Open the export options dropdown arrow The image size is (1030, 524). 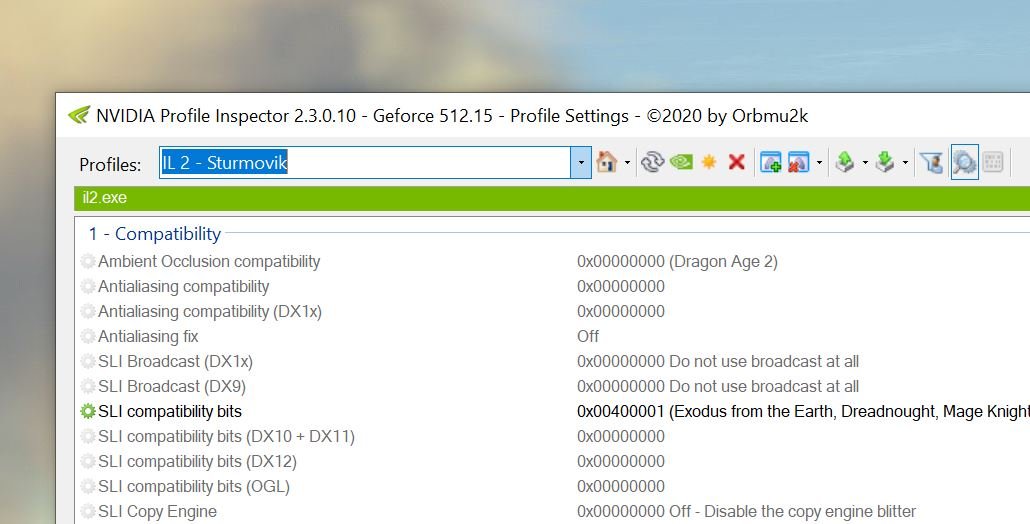(x=865, y=162)
